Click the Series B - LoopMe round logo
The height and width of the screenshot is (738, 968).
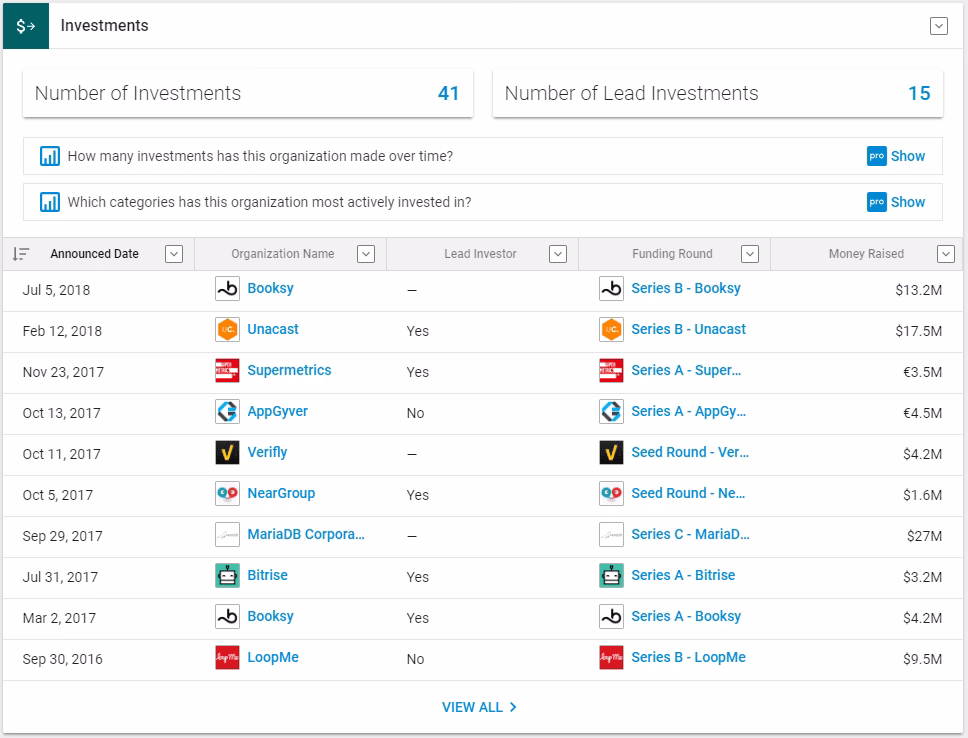611,658
